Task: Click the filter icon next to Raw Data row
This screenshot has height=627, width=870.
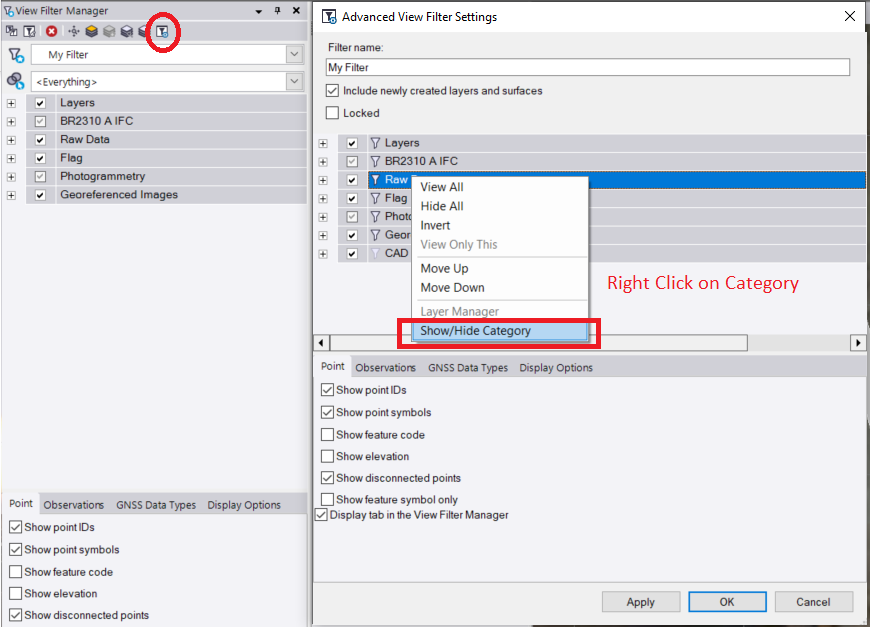Action: pos(376,180)
